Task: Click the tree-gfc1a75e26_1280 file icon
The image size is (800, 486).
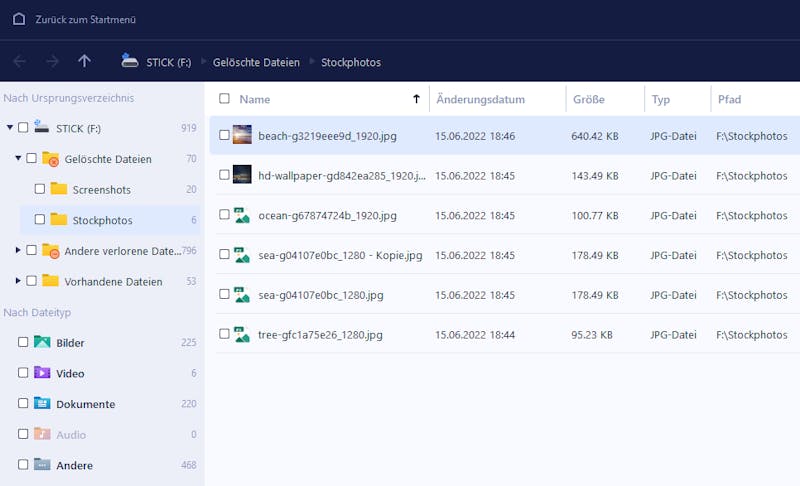Action: pyautogui.click(x=242, y=335)
